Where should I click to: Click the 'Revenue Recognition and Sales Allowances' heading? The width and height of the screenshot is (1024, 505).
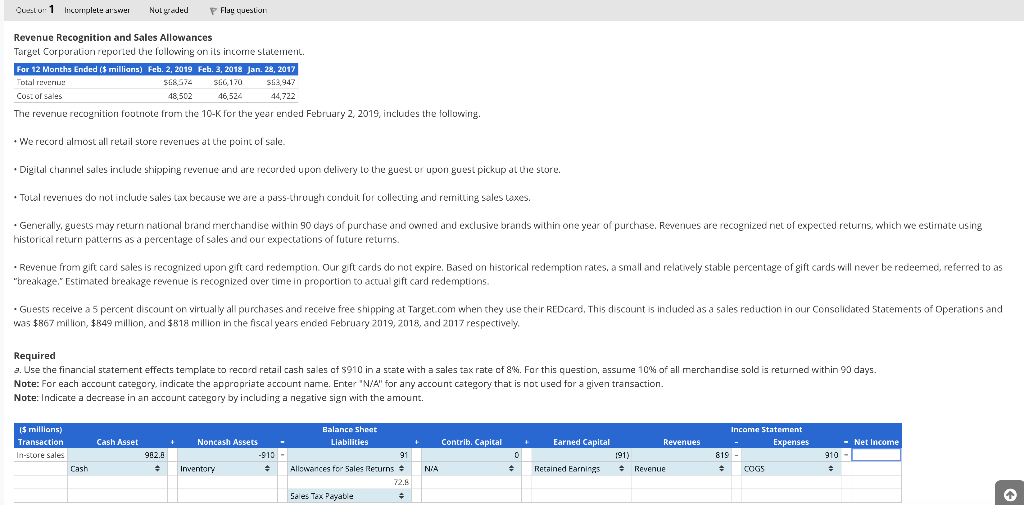click(x=113, y=38)
